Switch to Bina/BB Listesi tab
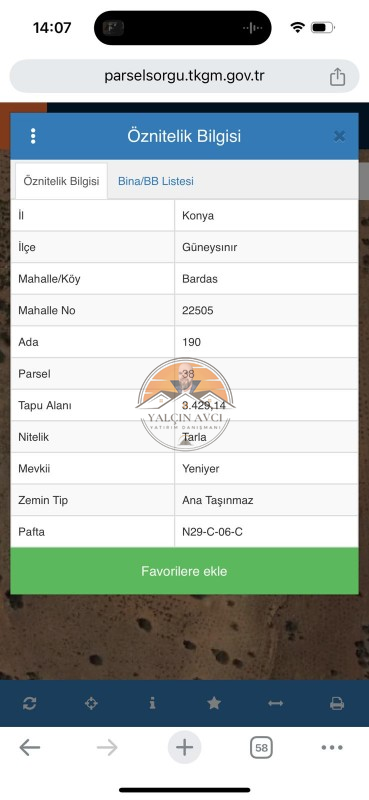Screen dimensions: 369x800 (156, 181)
